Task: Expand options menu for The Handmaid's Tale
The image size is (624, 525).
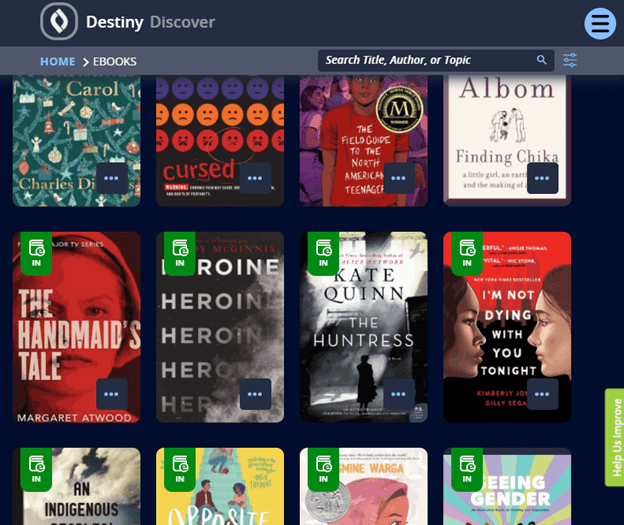Action: coord(112,394)
